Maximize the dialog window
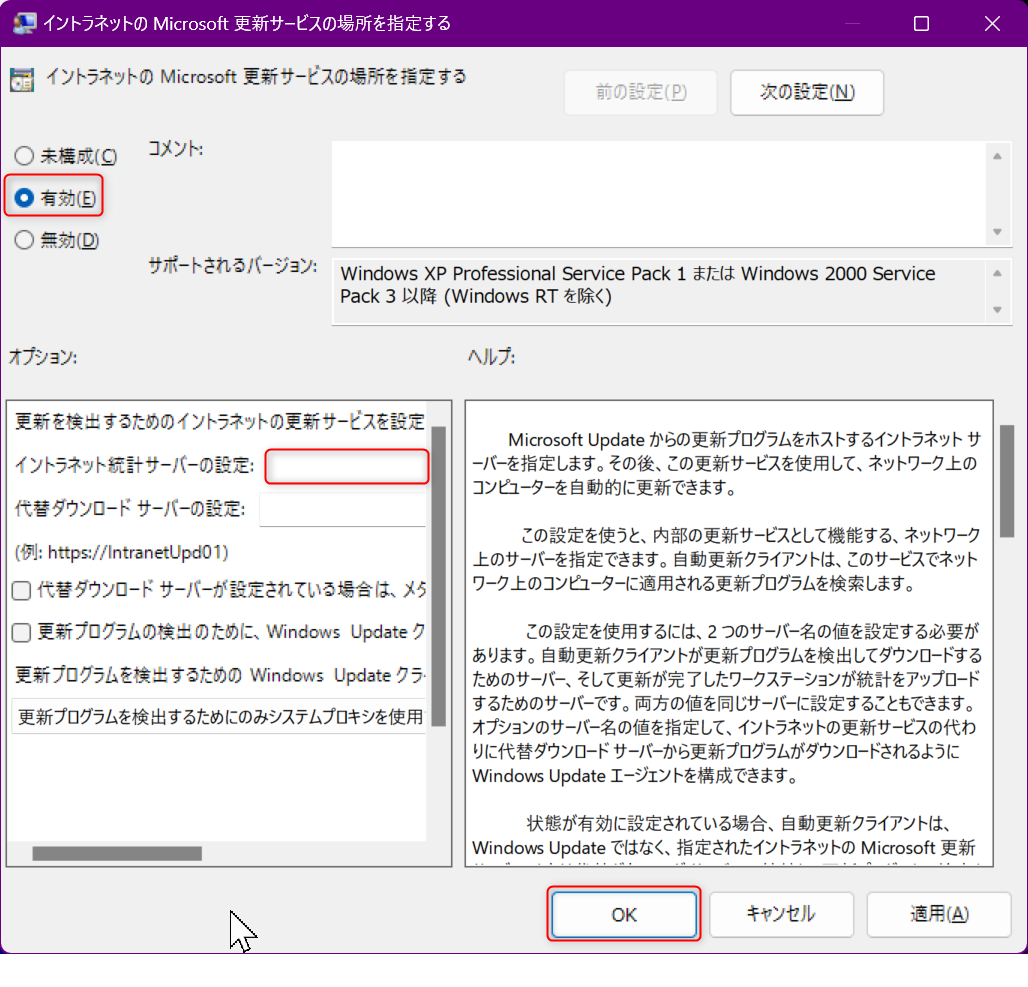 [921, 24]
